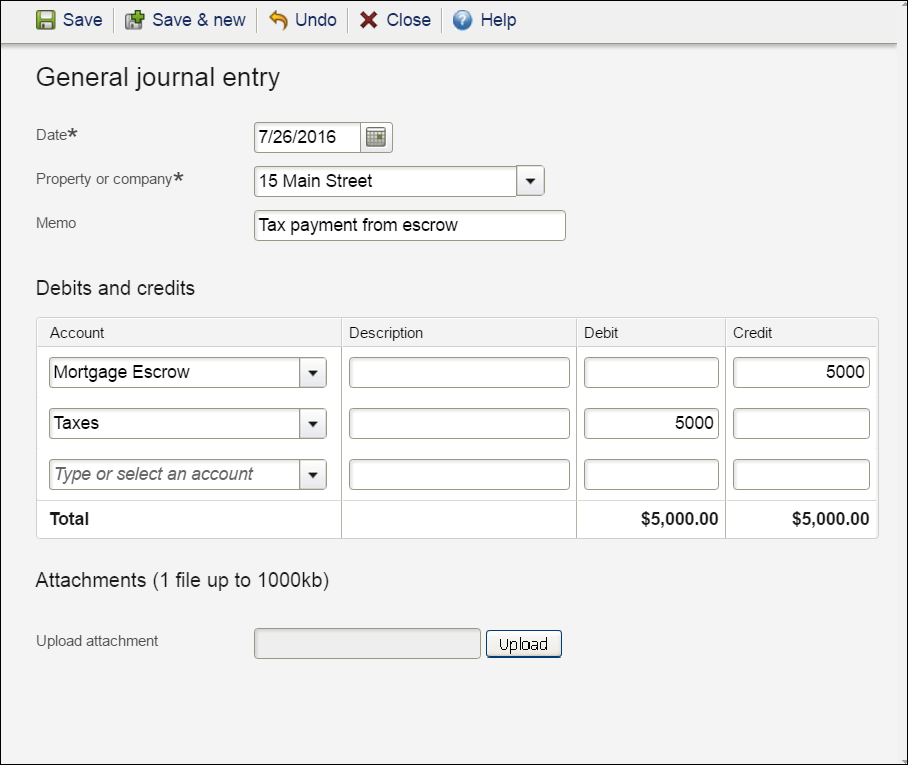This screenshot has width=908, height=765.
Task: Click the Upload button for attachments
Action: pos(523,644)
